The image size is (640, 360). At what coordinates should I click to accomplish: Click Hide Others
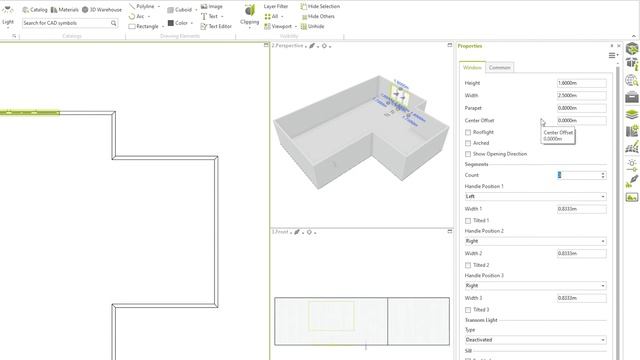[318, 16]
